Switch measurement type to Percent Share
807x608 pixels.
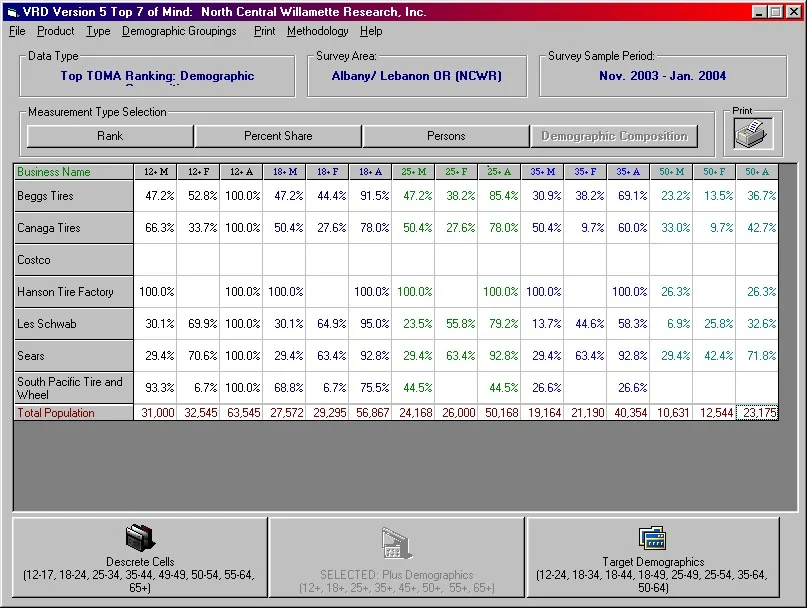tap(278, 136)
